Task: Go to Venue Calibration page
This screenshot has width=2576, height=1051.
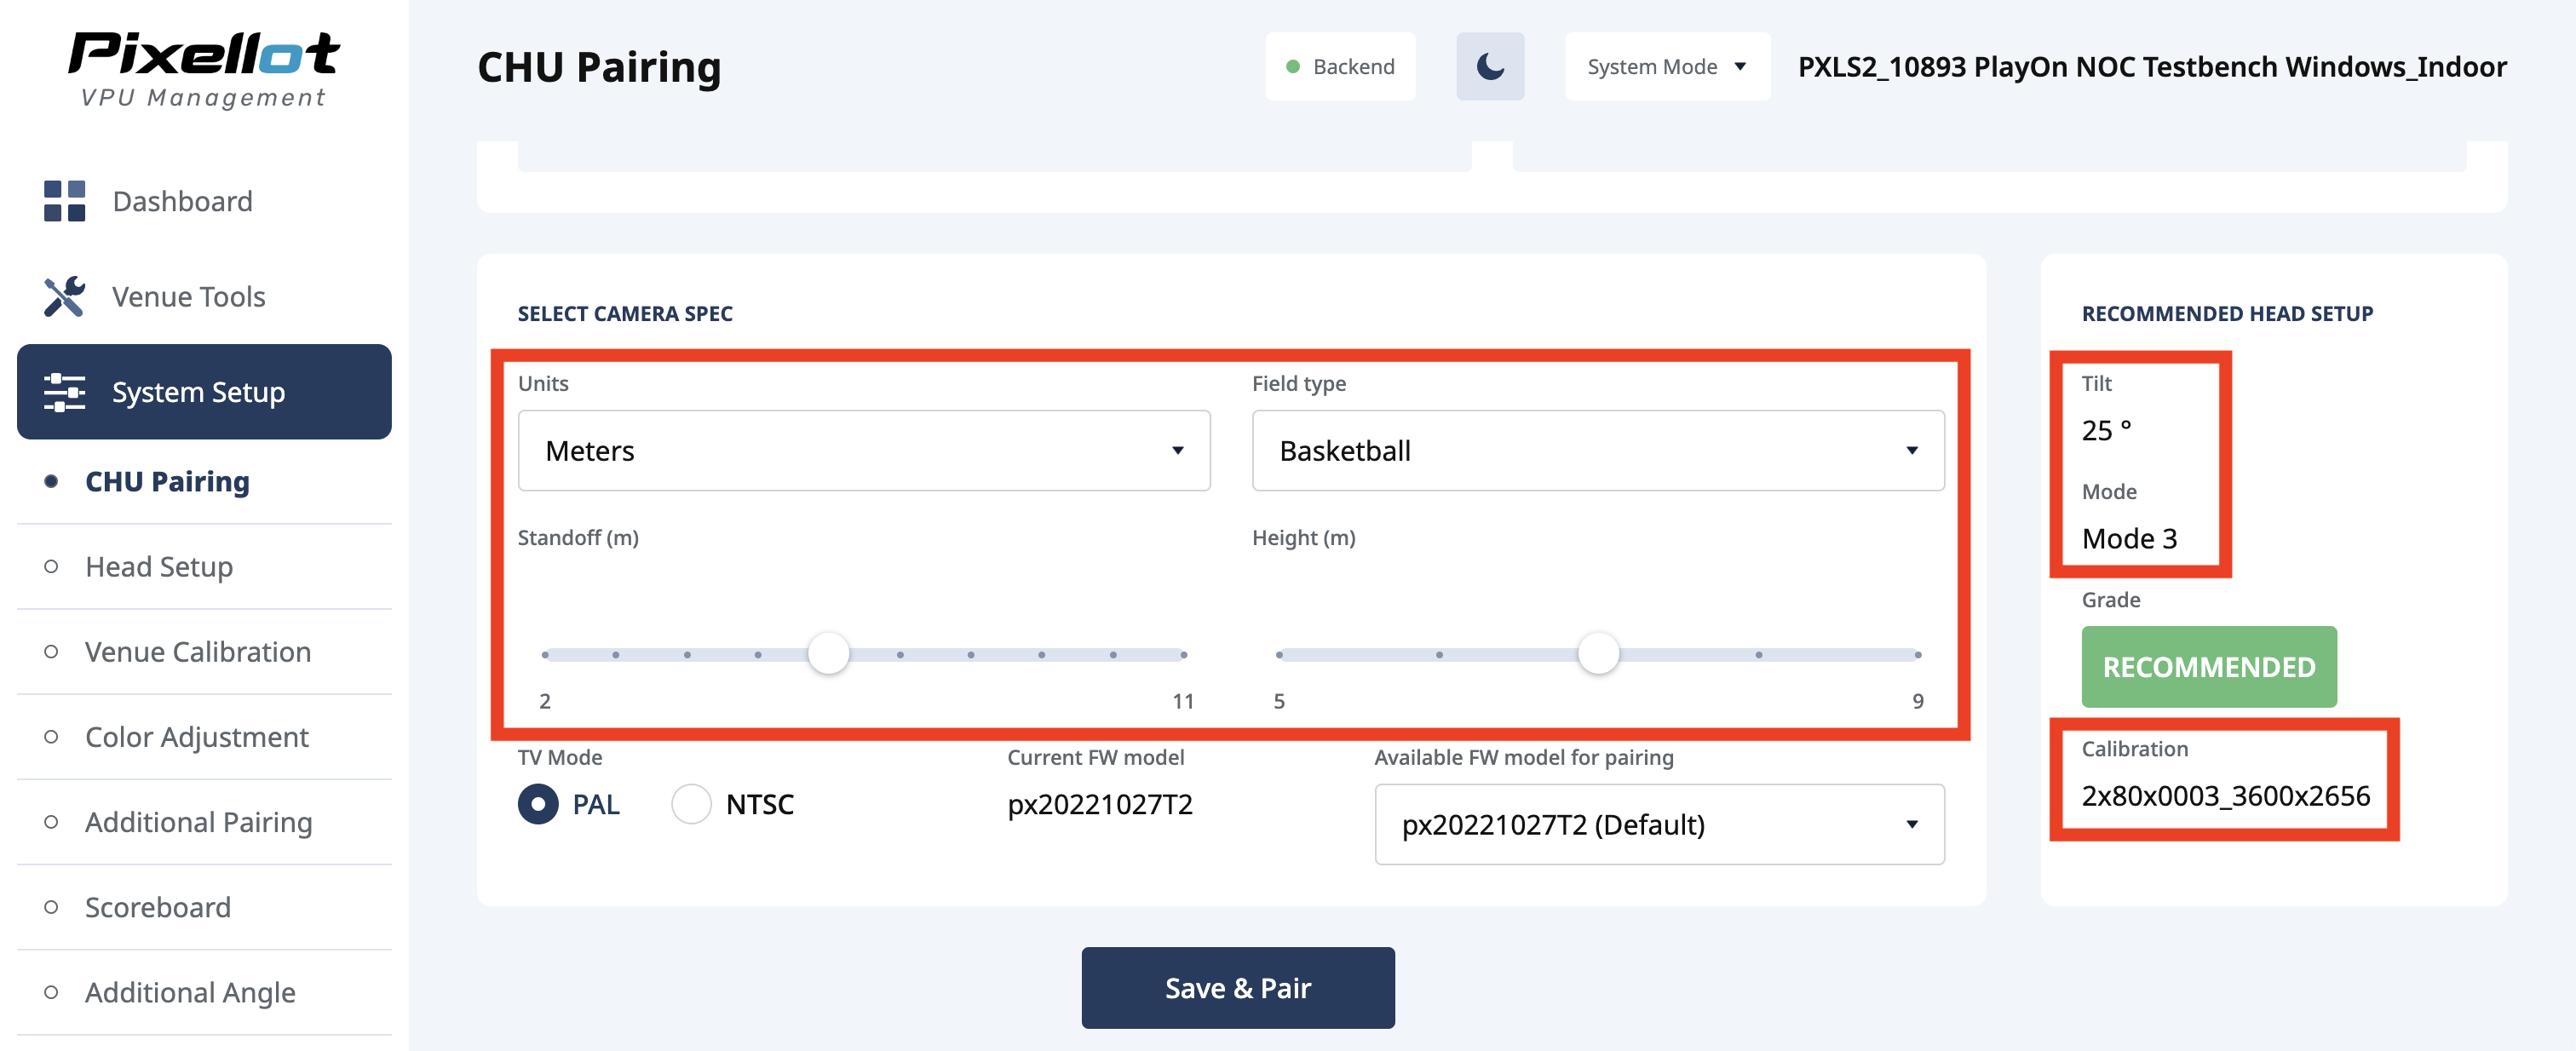Action: coord(197,652)
